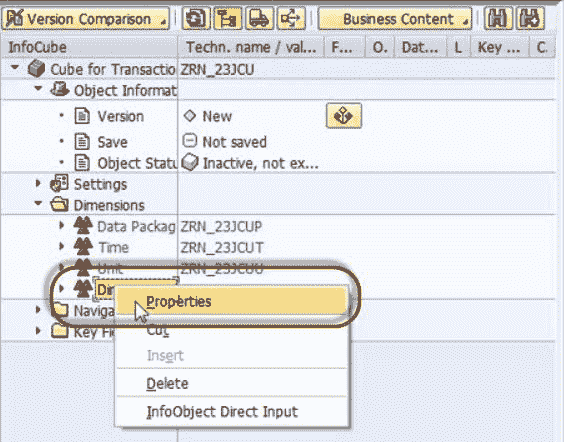Open the Business Content dropdown
The image size is (564, 442).
[x=395, y=19]
